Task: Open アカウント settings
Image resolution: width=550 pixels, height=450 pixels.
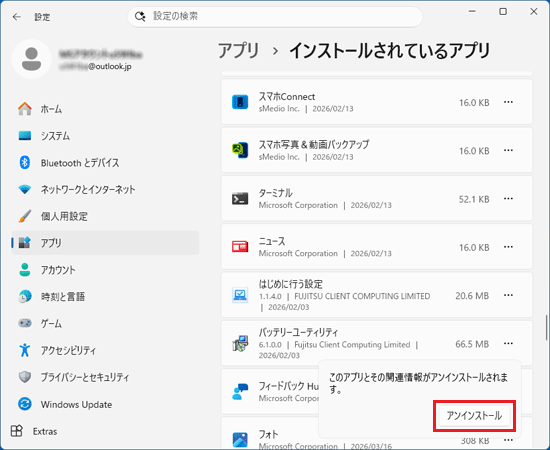Action: 105,270
